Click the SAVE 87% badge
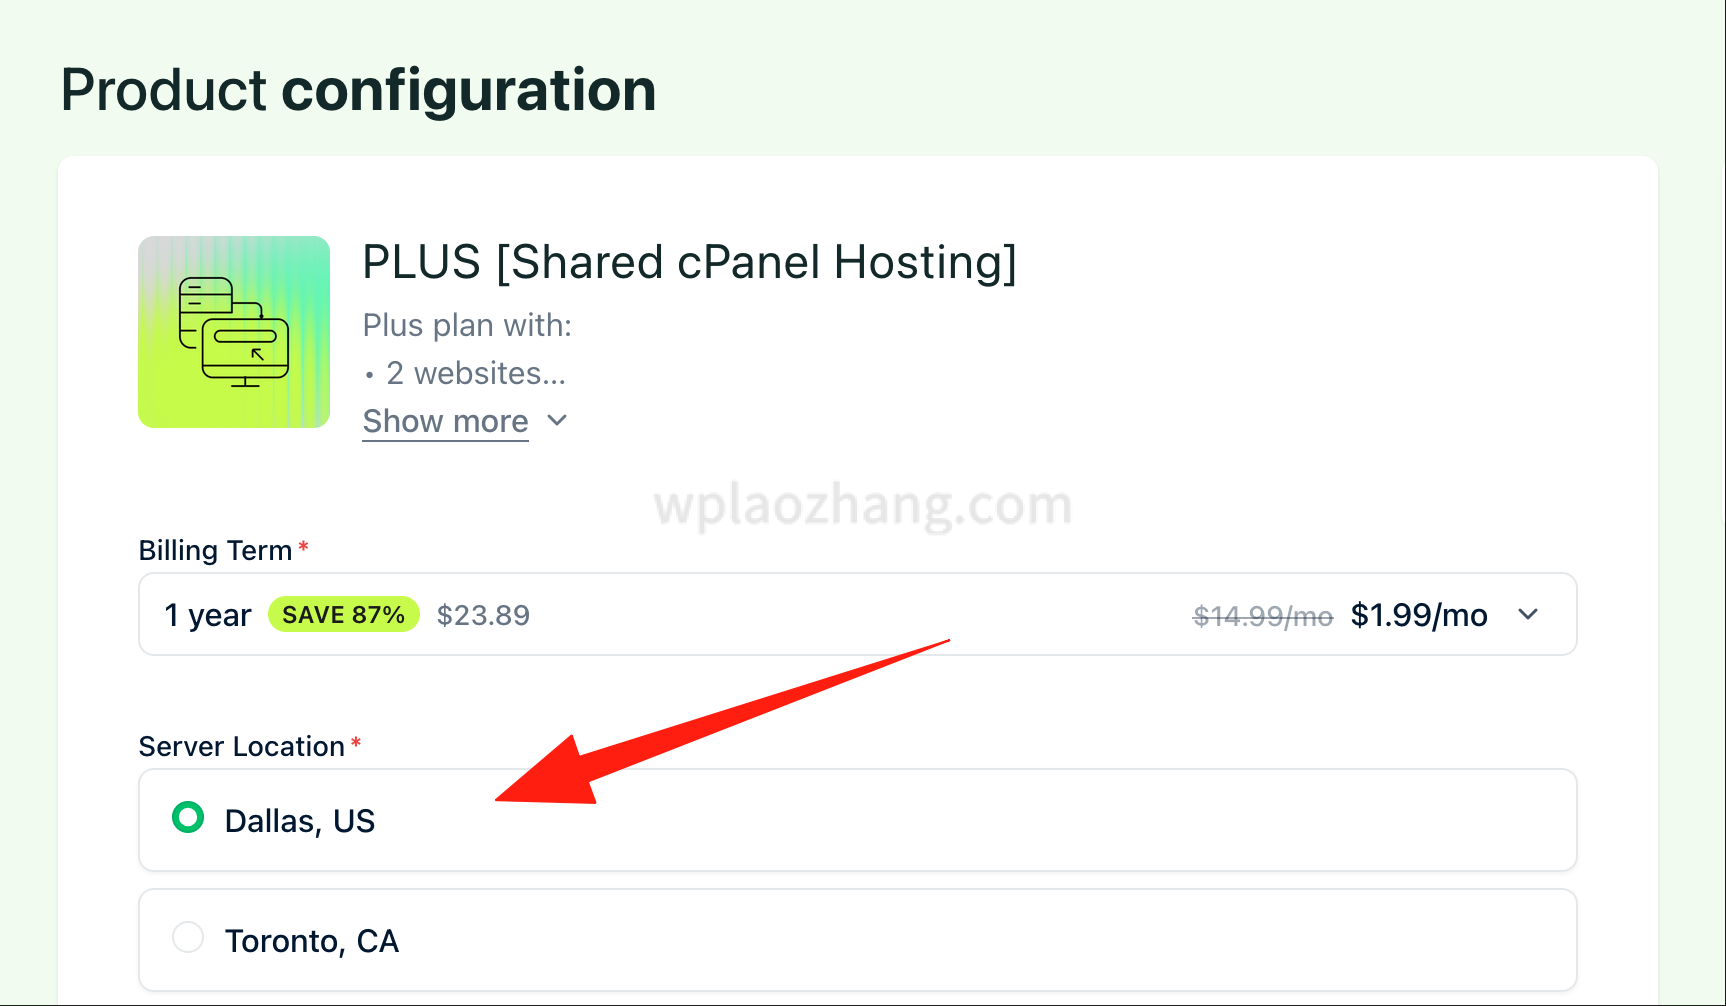Screen dimensions: 1726x1006 (343, 615)
